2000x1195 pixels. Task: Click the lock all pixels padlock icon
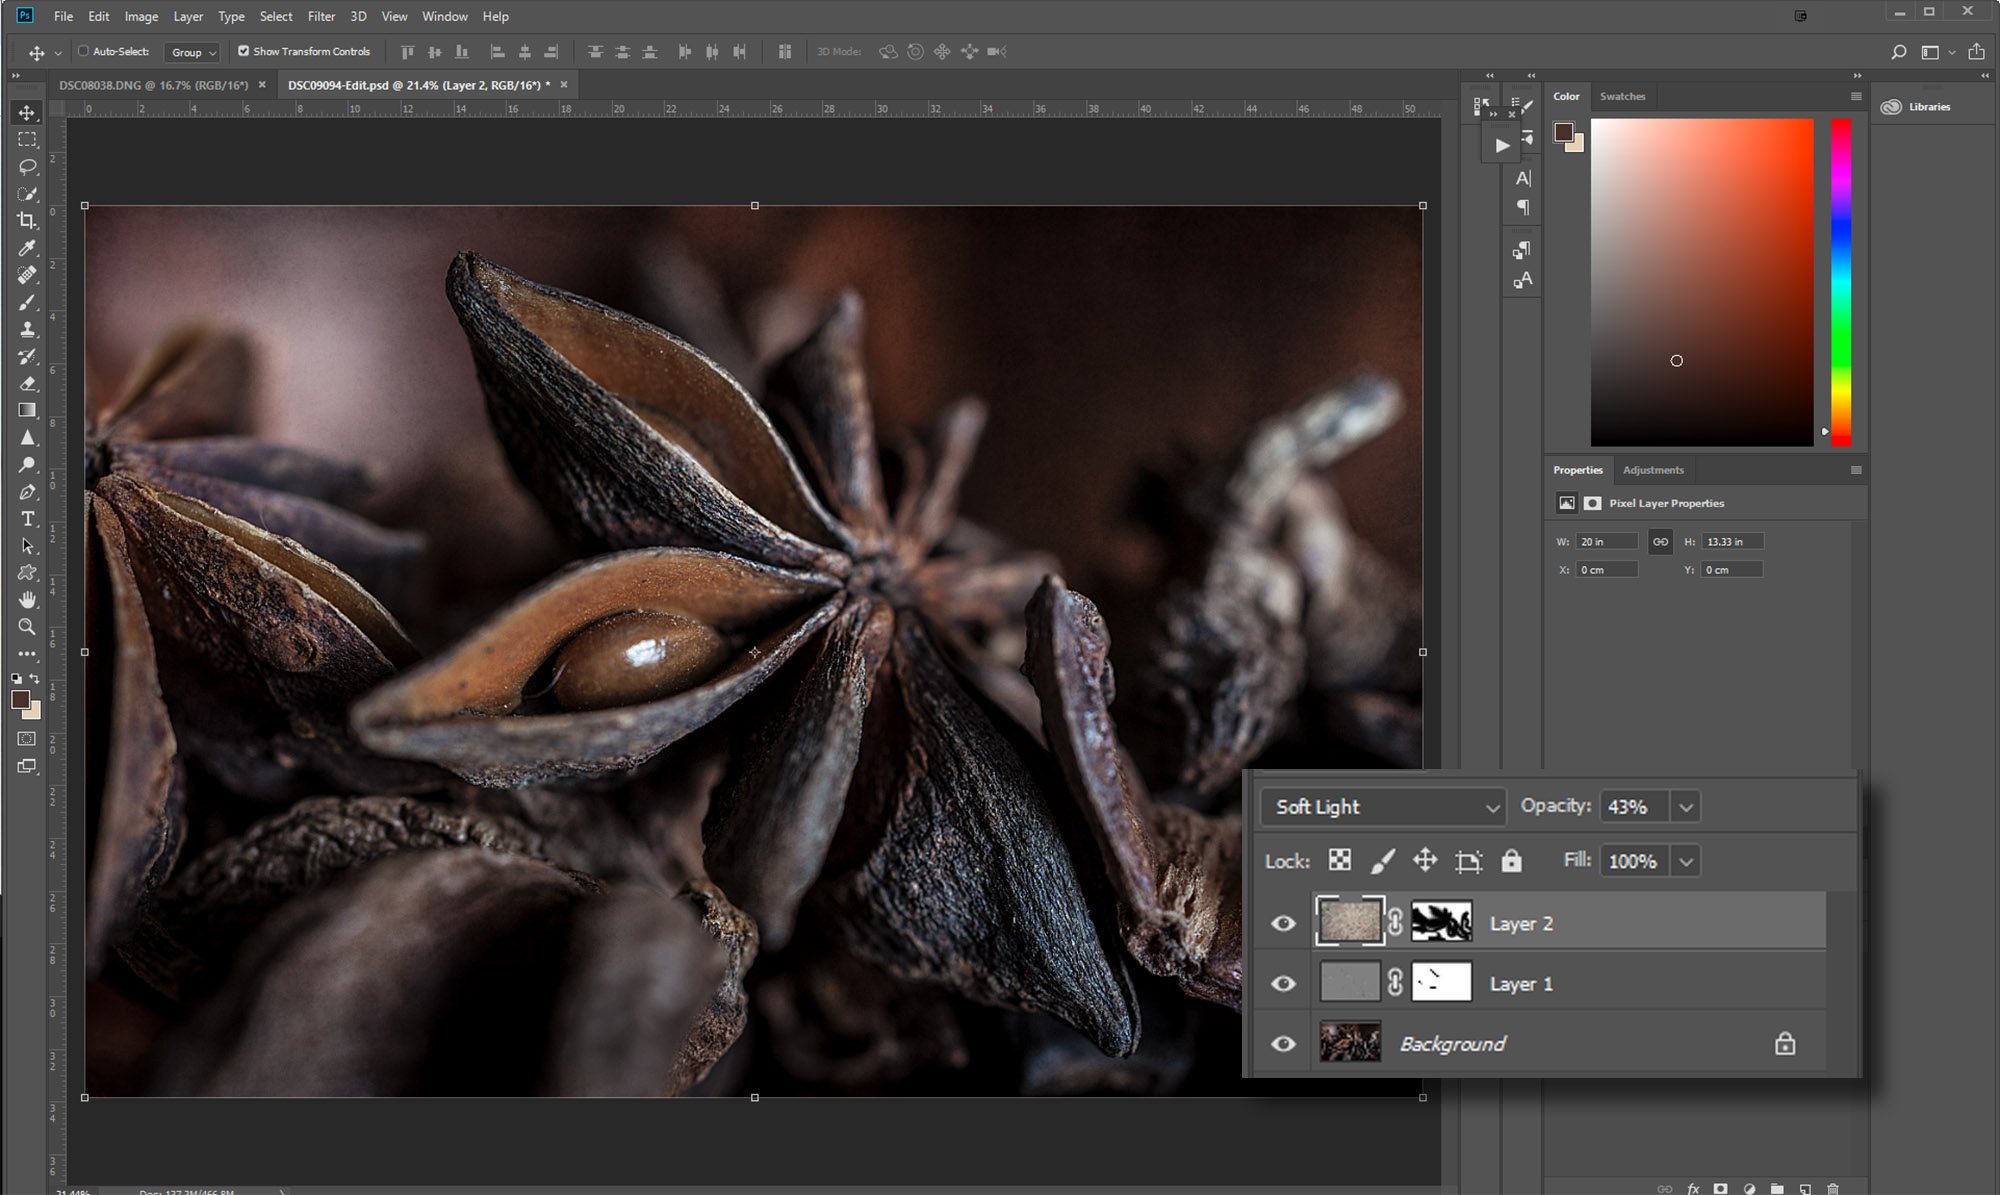[x=1511, y=861]
